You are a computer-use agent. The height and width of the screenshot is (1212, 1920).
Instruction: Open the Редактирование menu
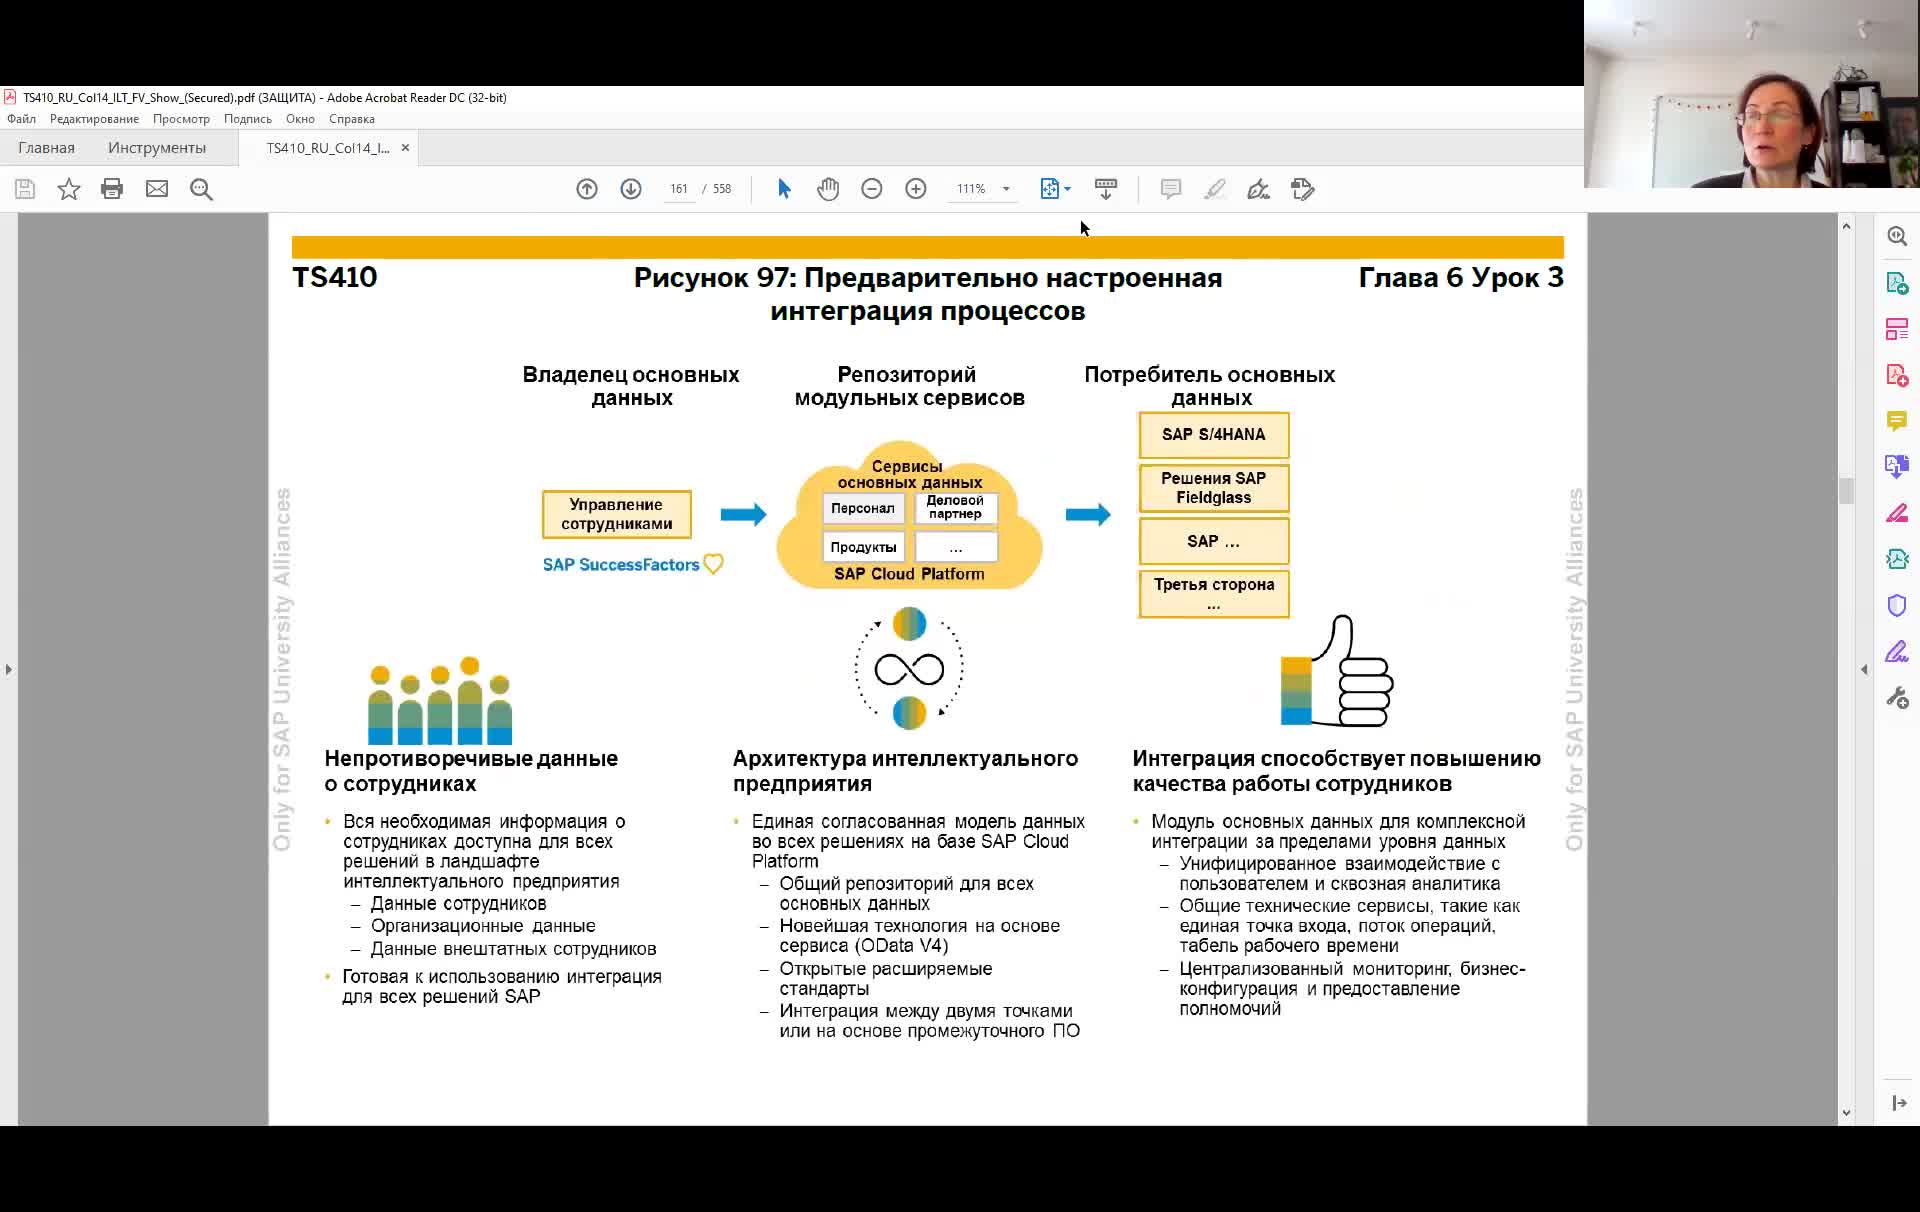pyautogui.click(x=94, y=119)
